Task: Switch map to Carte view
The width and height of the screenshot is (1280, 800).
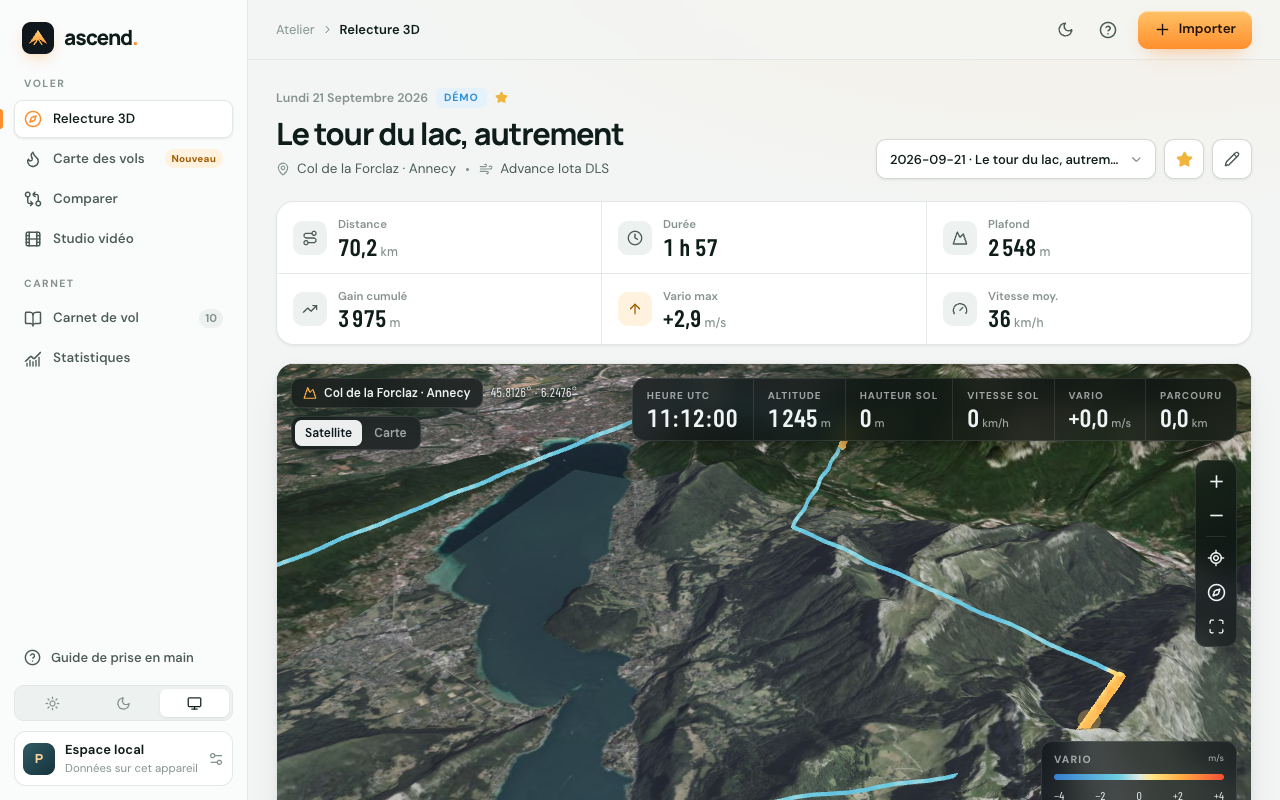Action: click(390, 433)
